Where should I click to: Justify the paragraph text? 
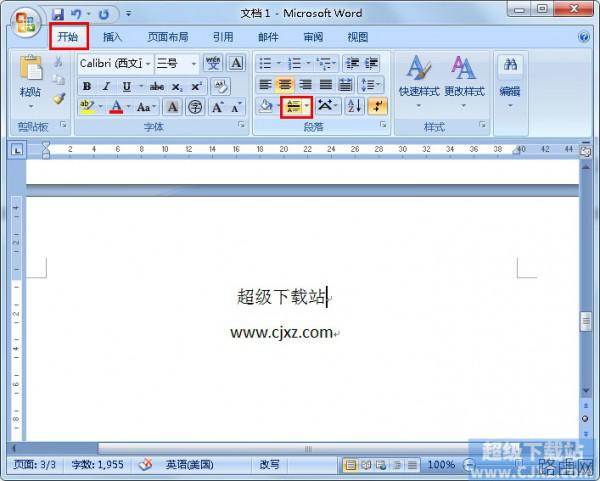point(326,84)
